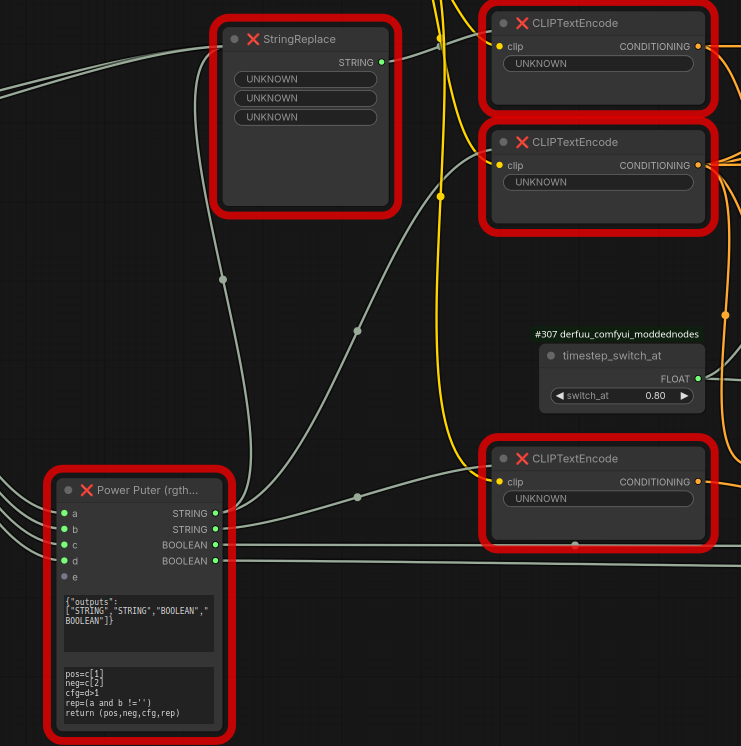This screenshot has height=746, width=741.
Task: Click the STRING output port of StringReplace
Action: point(382,62)
